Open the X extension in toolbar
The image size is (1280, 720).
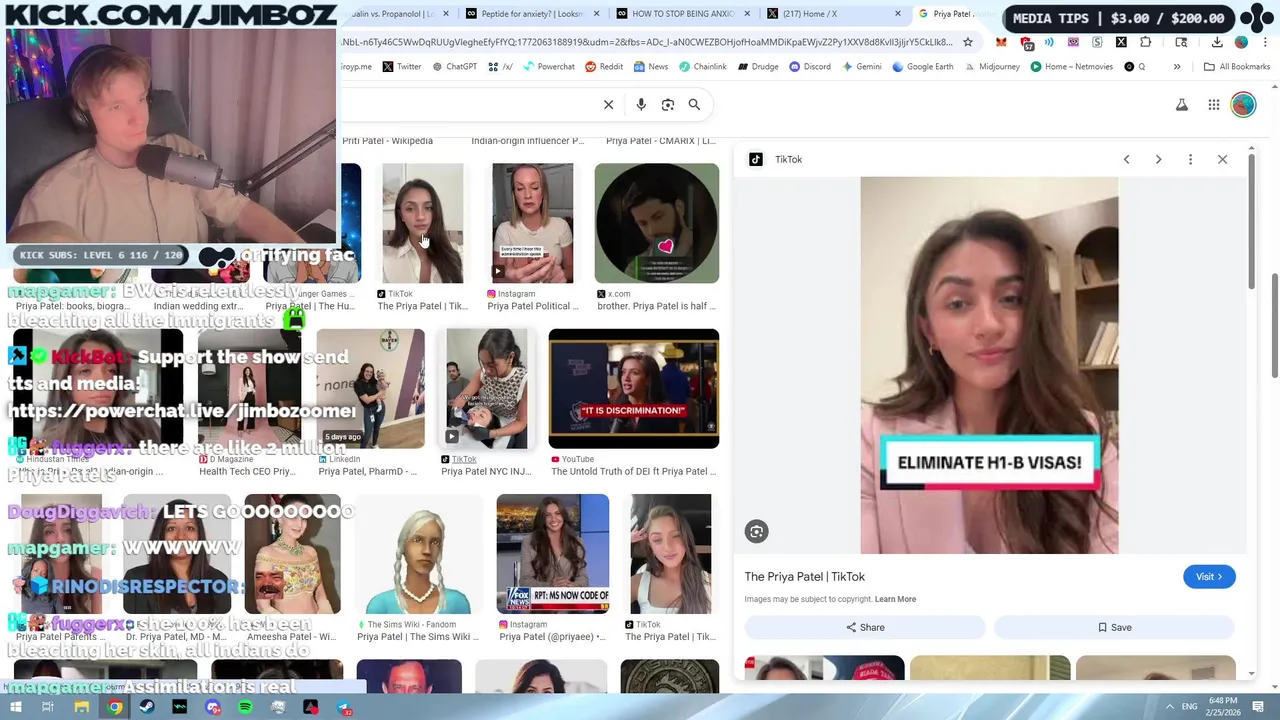click(x=1121, y=42)
